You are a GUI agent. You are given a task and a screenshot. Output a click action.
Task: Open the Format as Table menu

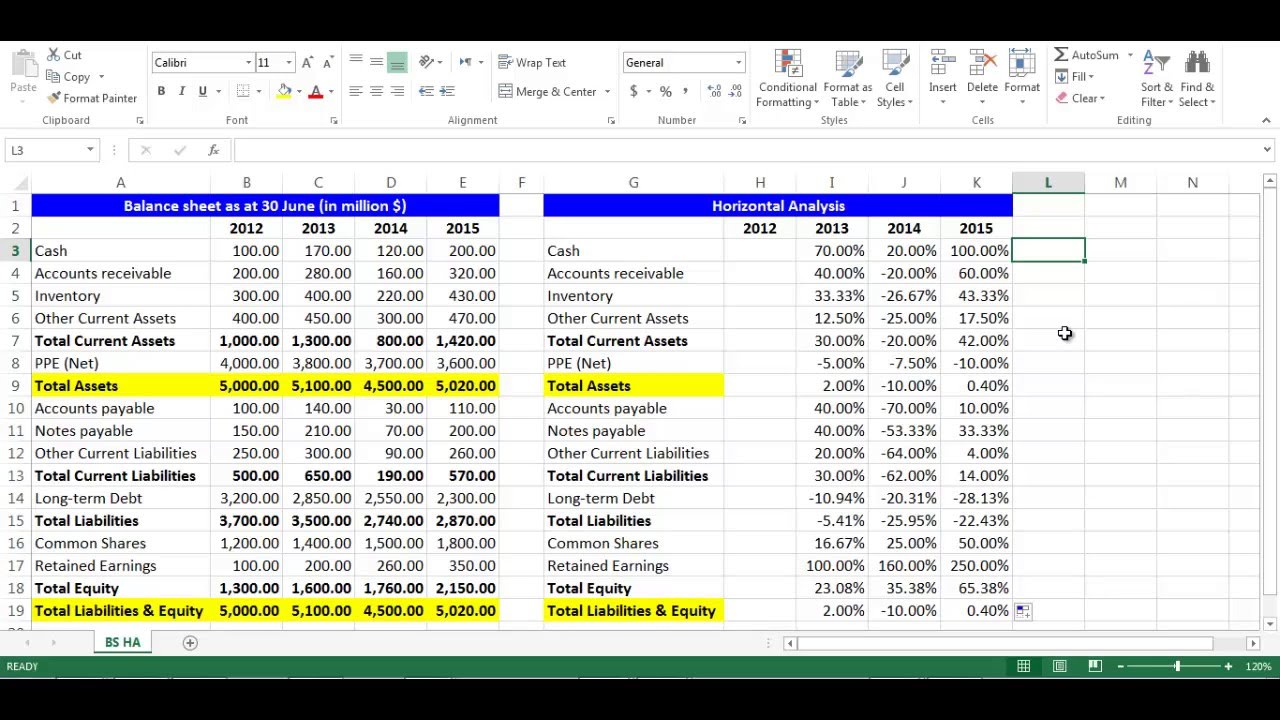pyautogui.click(x=848, y=78)
